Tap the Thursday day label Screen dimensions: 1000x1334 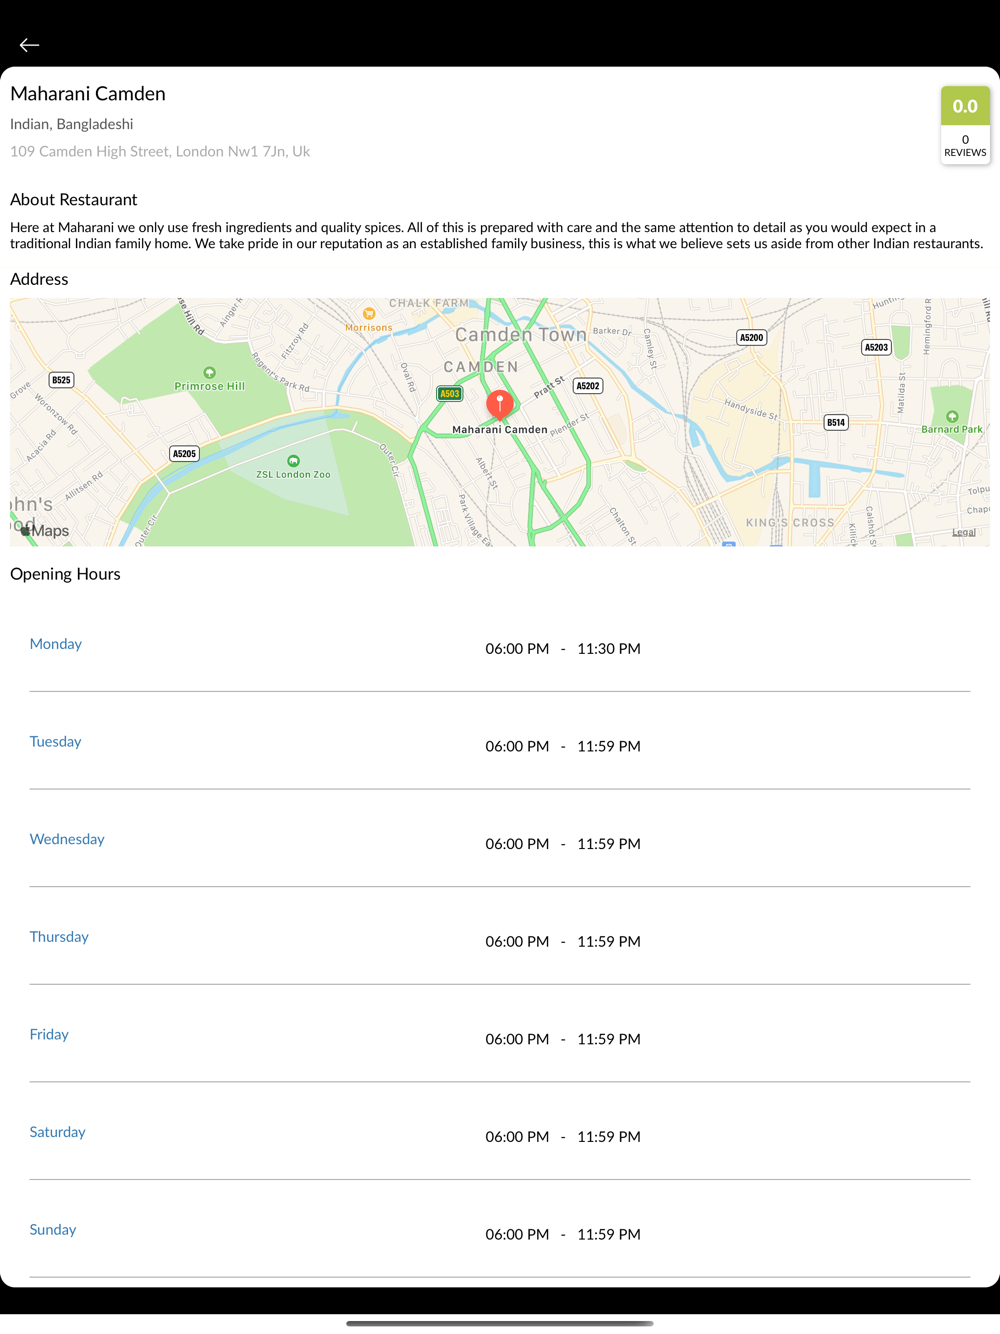click(x=59, y=937)
